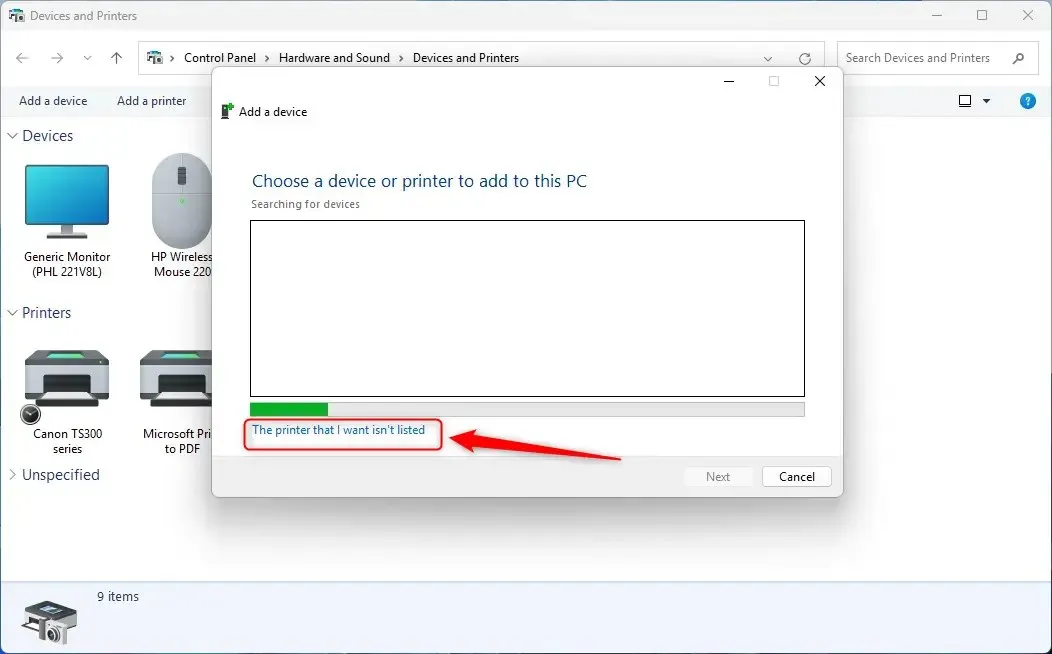Click the devices thumbnail in the status pane
This screenshot has width=1052, height=654.
49,622
